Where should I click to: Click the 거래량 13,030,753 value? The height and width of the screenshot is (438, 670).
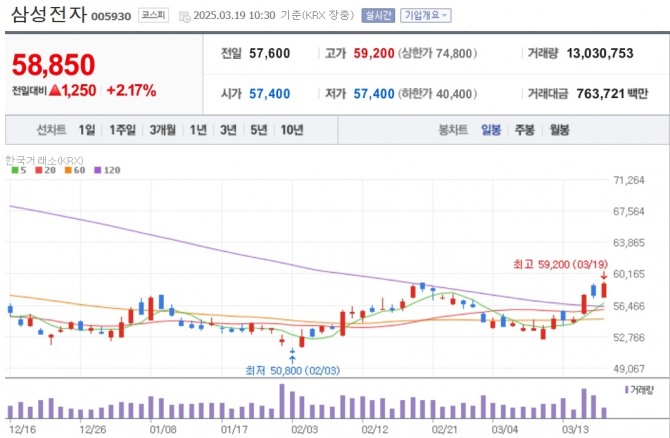click(600, 53)
